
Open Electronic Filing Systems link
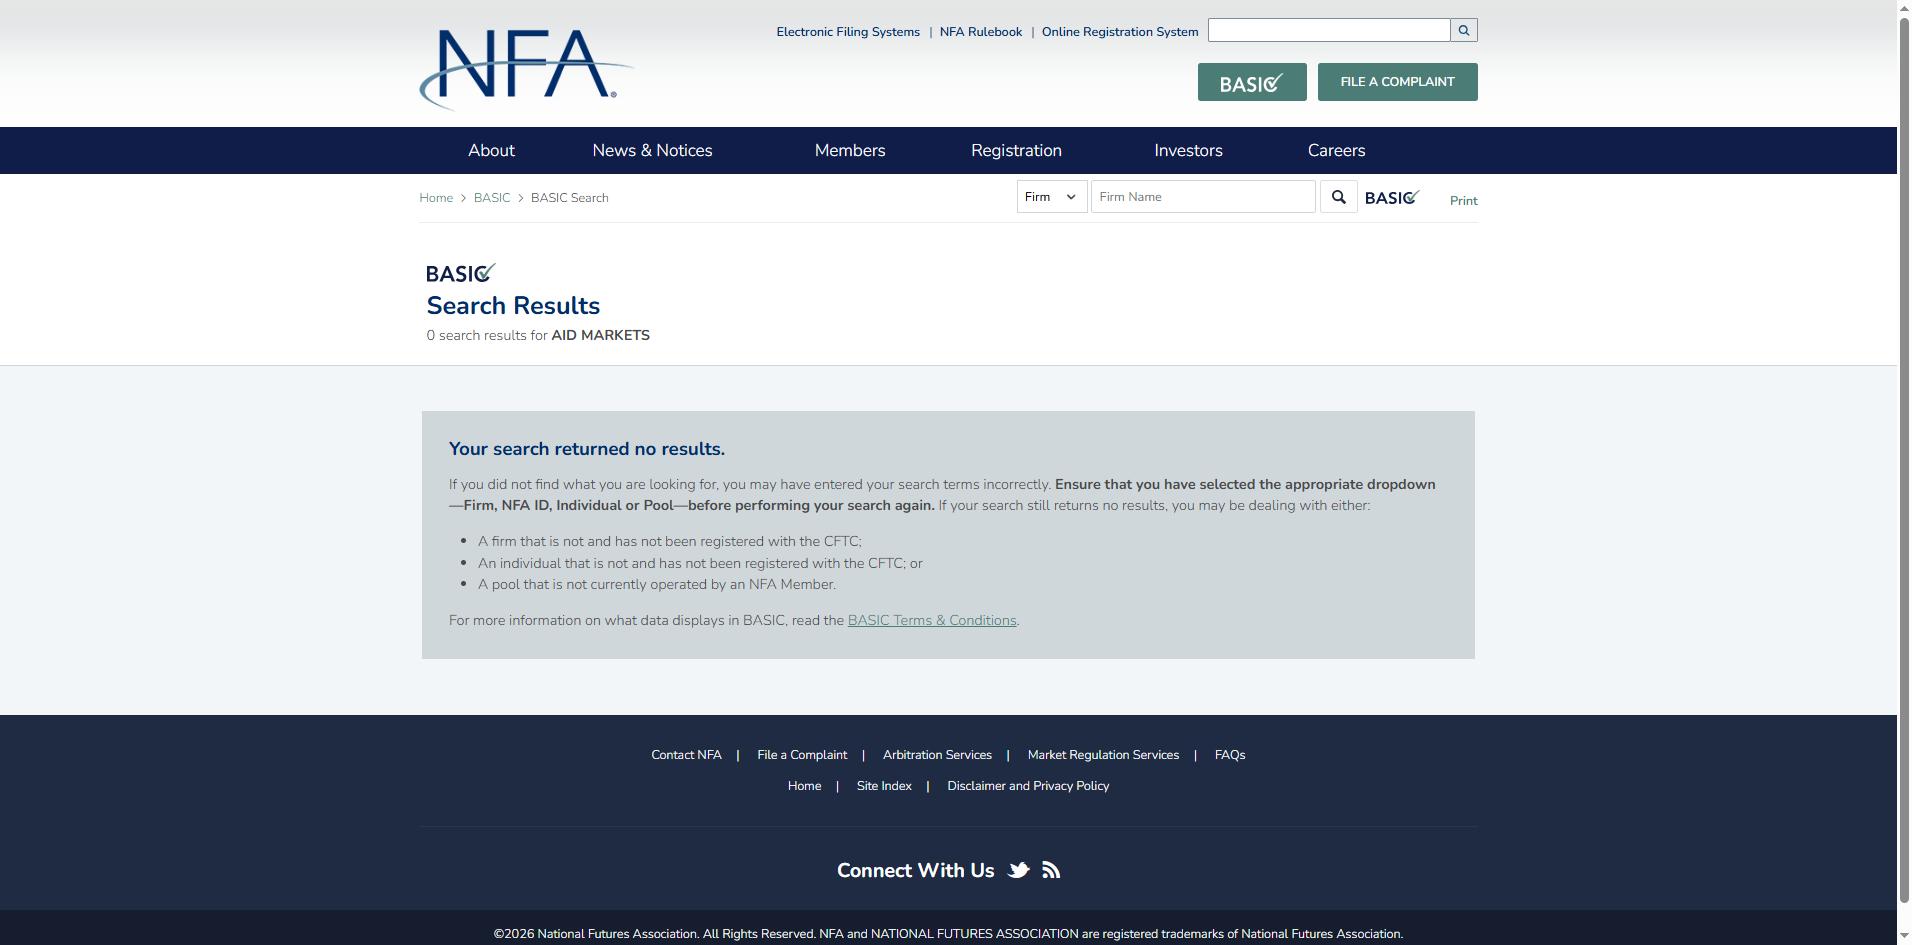(x=848, y=32)
